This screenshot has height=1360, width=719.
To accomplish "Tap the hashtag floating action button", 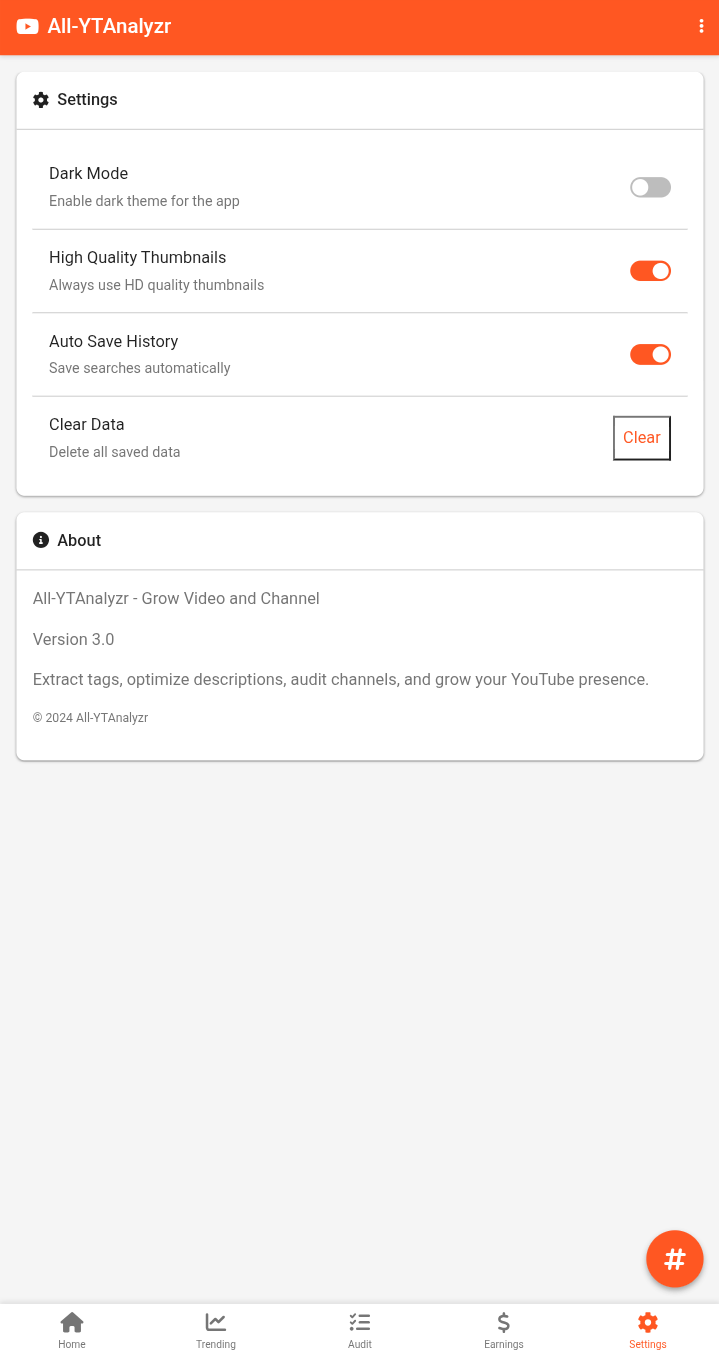I will 675,1259.
